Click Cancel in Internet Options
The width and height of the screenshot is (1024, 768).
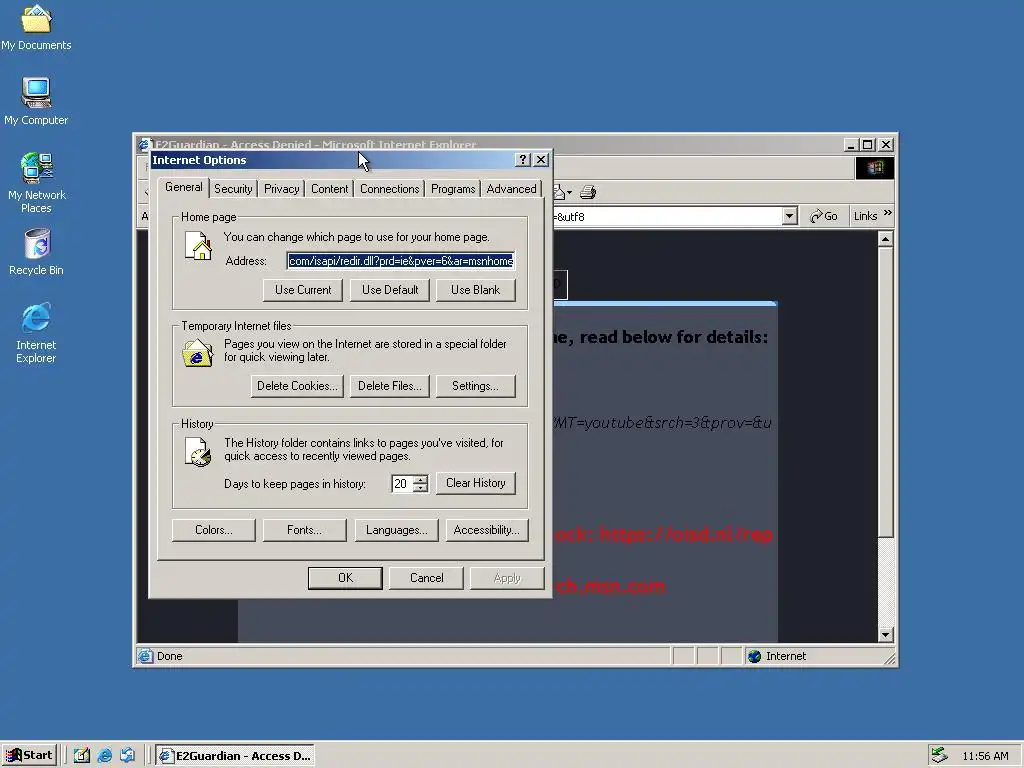(x=426, y=578)
